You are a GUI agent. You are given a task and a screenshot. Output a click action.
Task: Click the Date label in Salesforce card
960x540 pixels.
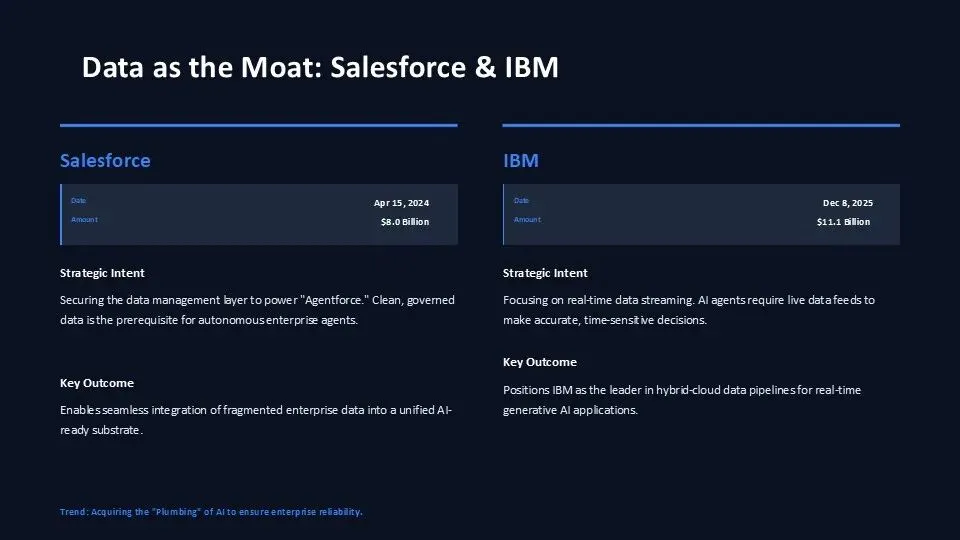pyautogui.click(x=79, y=200)
